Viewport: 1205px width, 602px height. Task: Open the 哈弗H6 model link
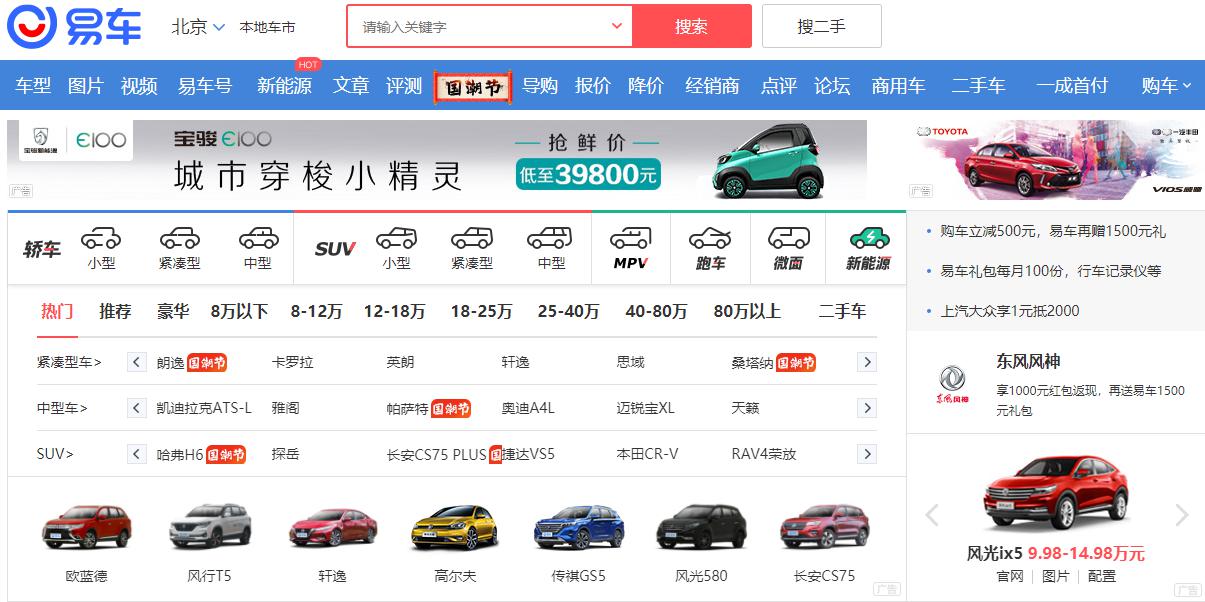(180, 454)
